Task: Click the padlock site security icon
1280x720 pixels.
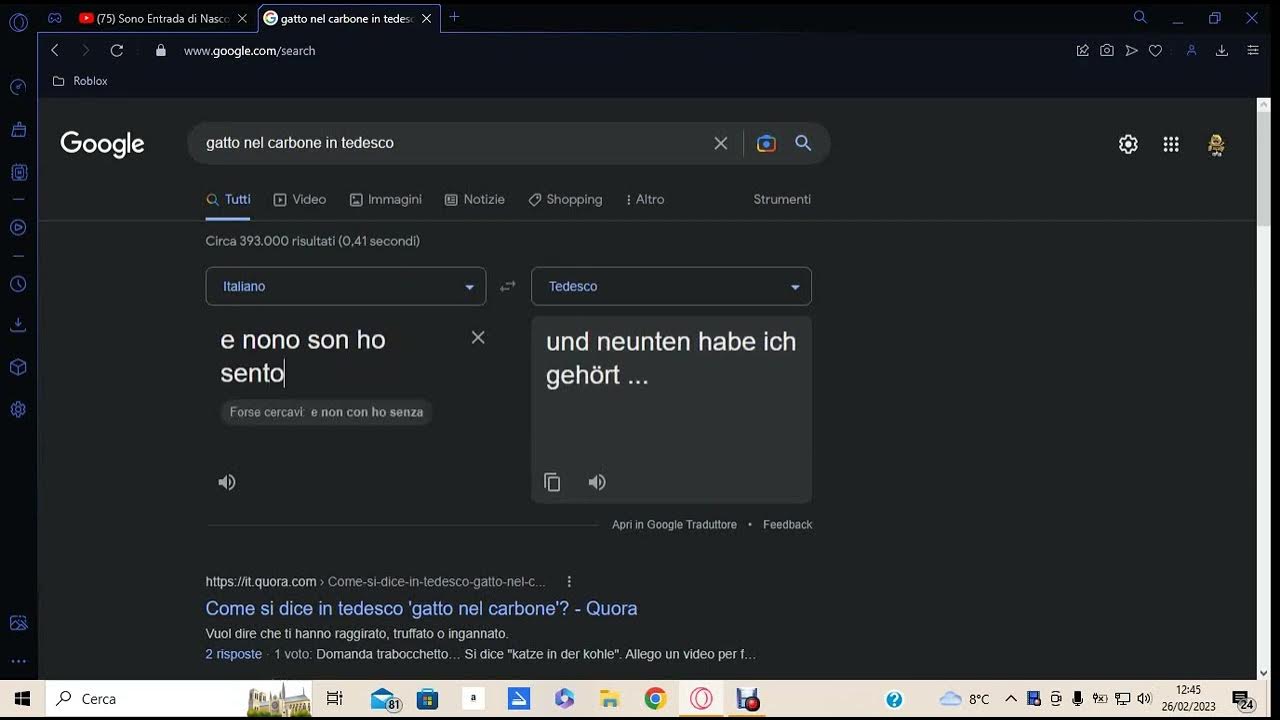Action: point(161,50)
